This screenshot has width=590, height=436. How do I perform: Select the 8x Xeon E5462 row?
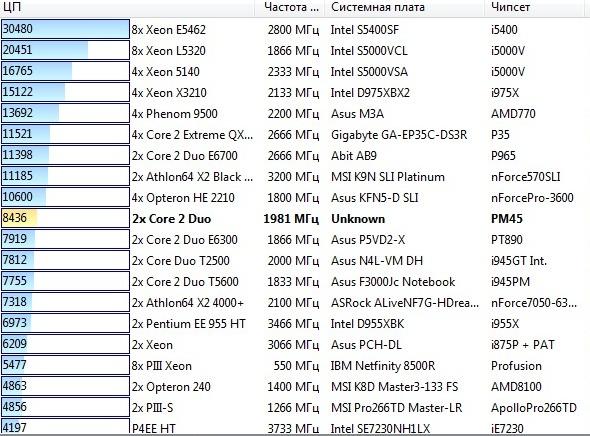(168, 30)
